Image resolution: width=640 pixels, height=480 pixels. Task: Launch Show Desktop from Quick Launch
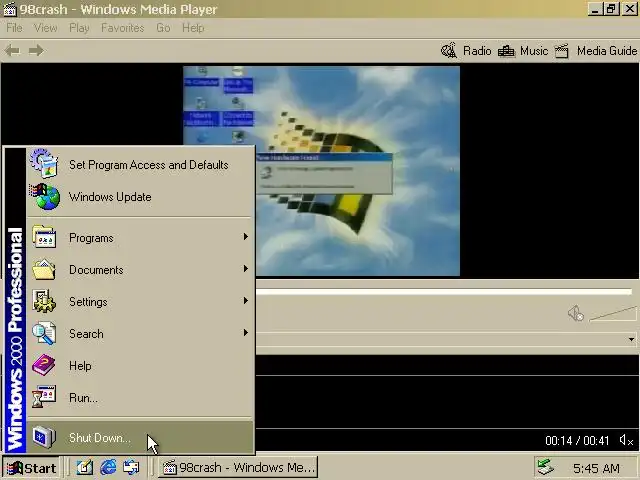[x=84, y=467]
